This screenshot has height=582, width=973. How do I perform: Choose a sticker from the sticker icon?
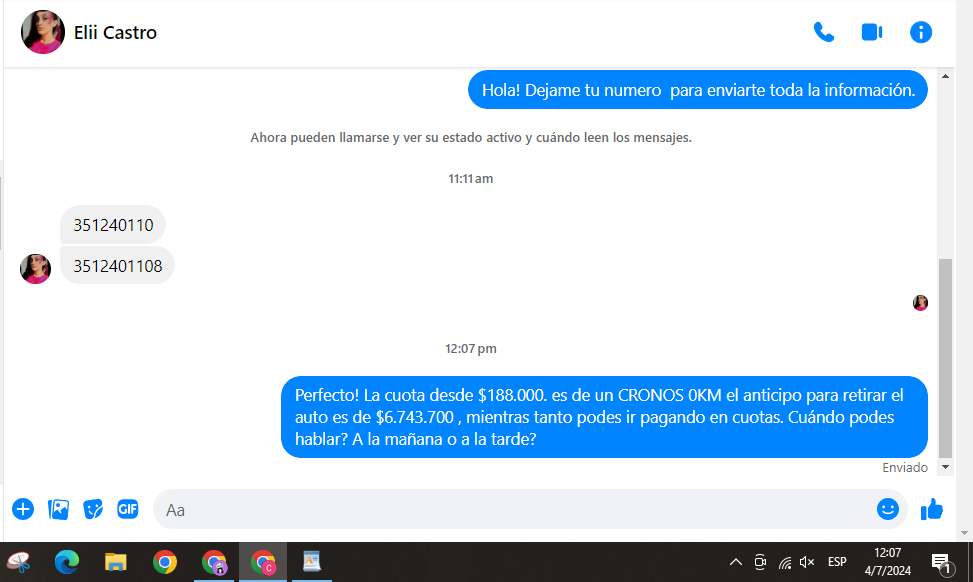93,509
